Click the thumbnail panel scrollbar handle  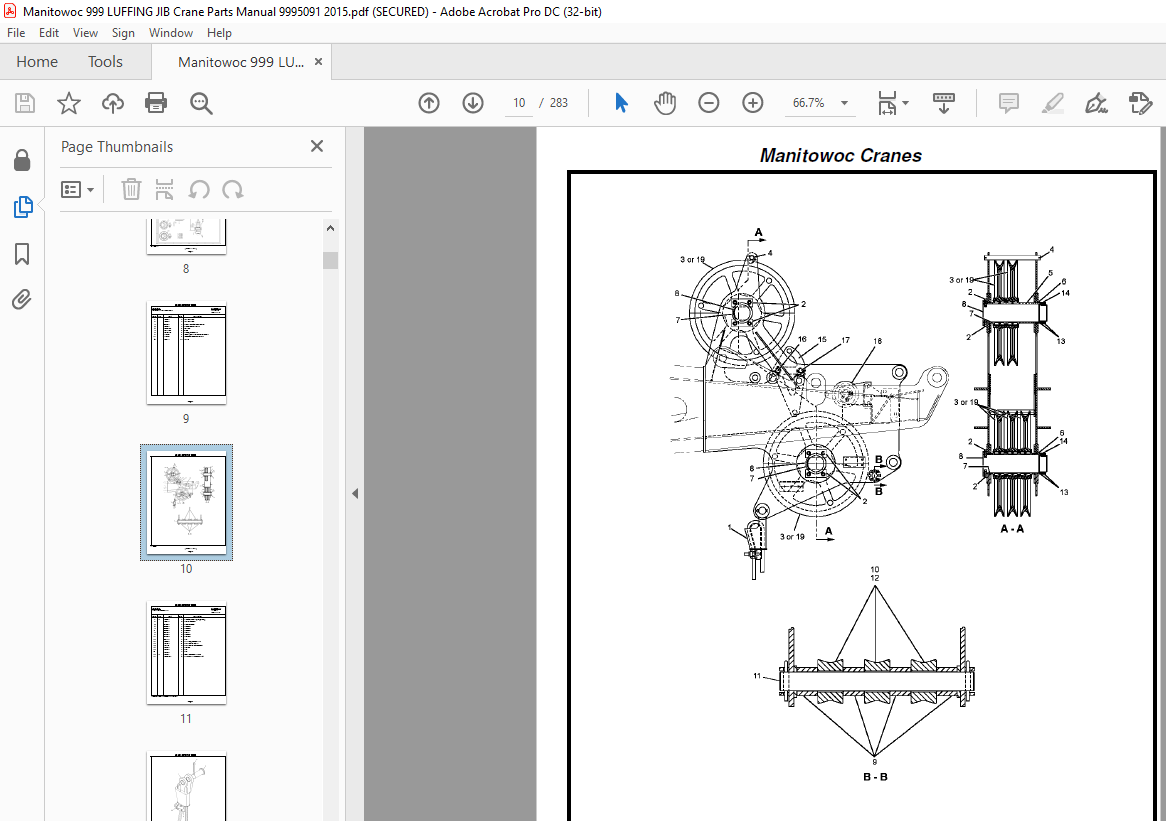(330, 260)
